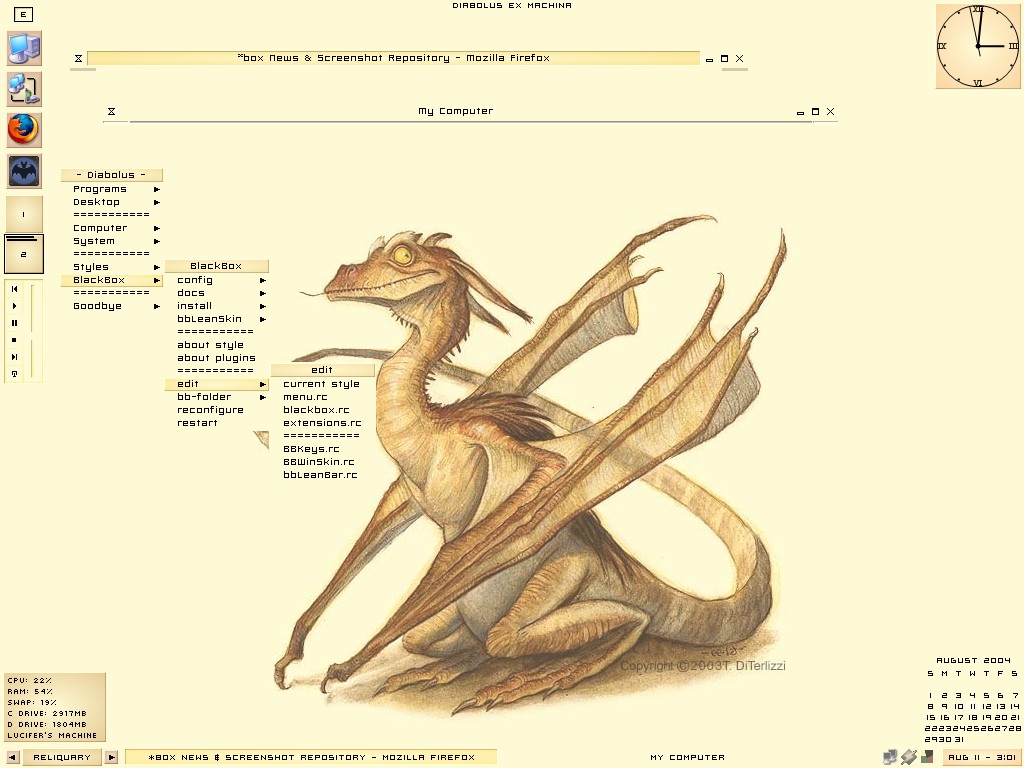Open the bb-folder submenu
This screenshot has width=1024, height=768.
pyautogui.click(x=217, y=397)
